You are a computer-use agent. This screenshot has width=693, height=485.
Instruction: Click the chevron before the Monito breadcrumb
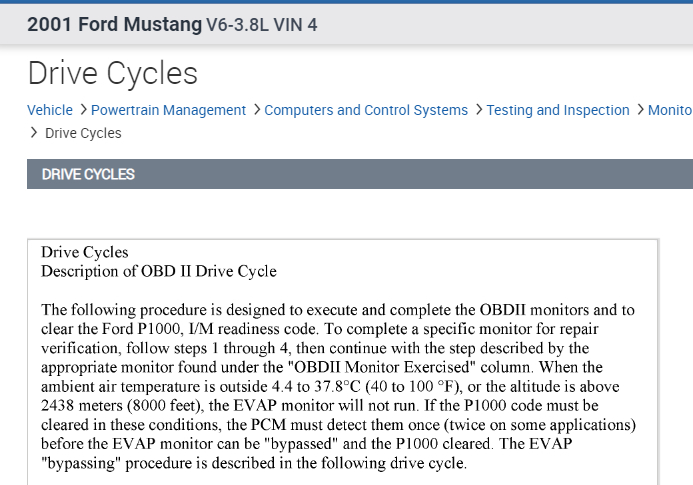(x=641, y=110)
